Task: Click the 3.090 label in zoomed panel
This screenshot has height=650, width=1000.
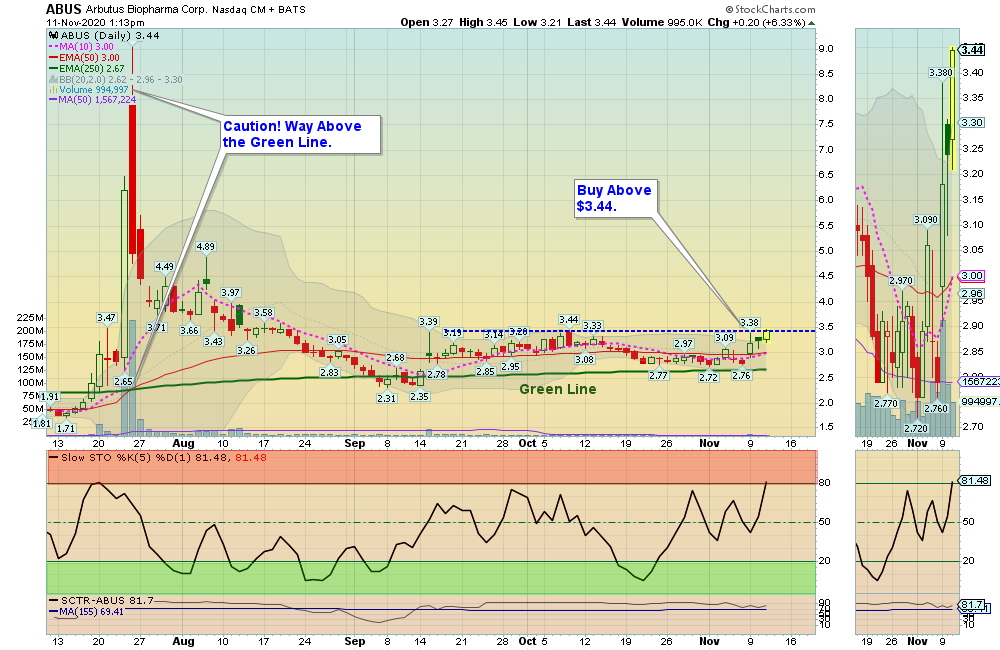Action: pyautogui.click(x=926, y=219)
